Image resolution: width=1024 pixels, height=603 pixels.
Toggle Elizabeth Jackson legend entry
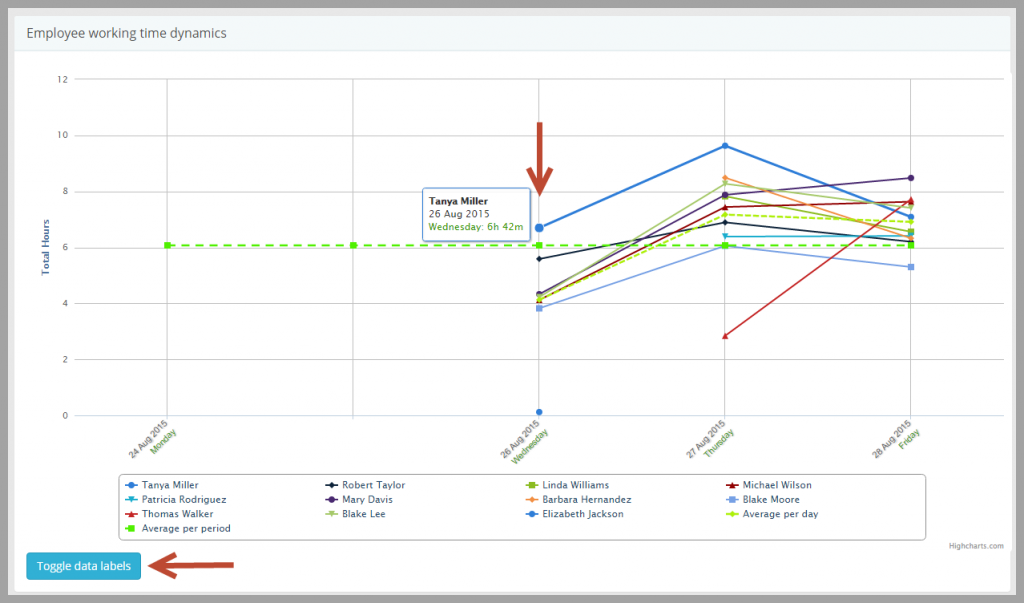click(575, 513)
